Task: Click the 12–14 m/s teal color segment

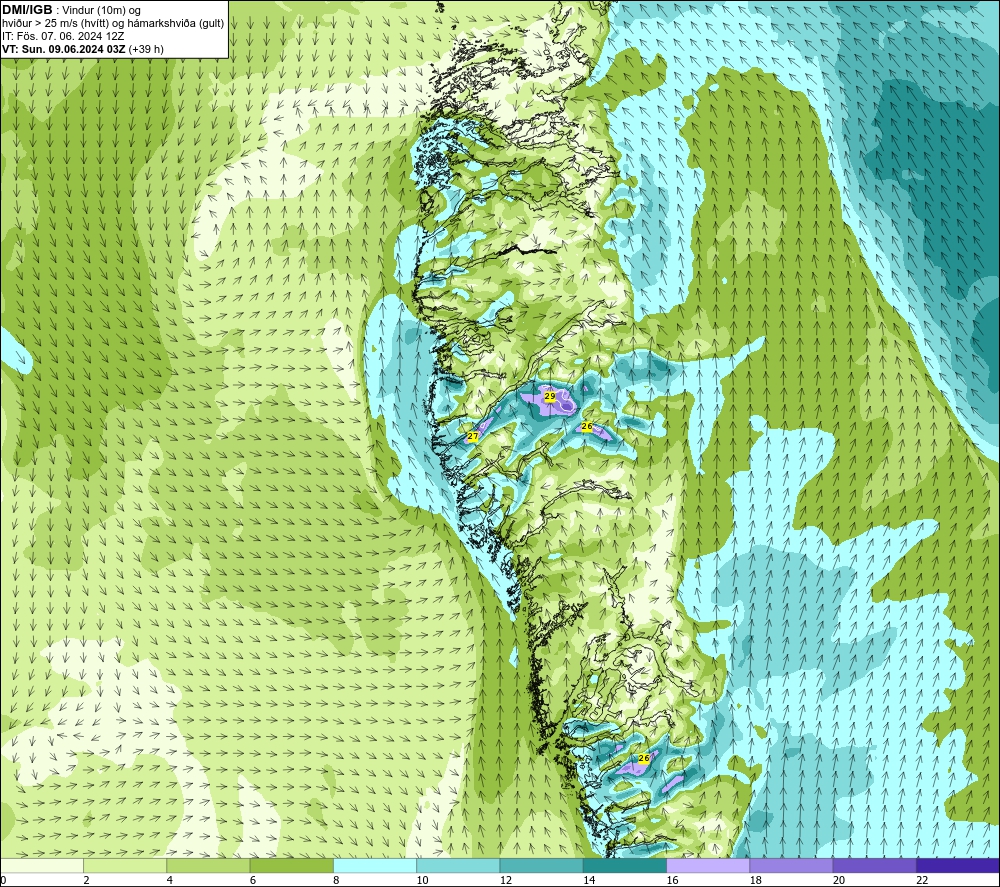Action: tap(541, 865)
